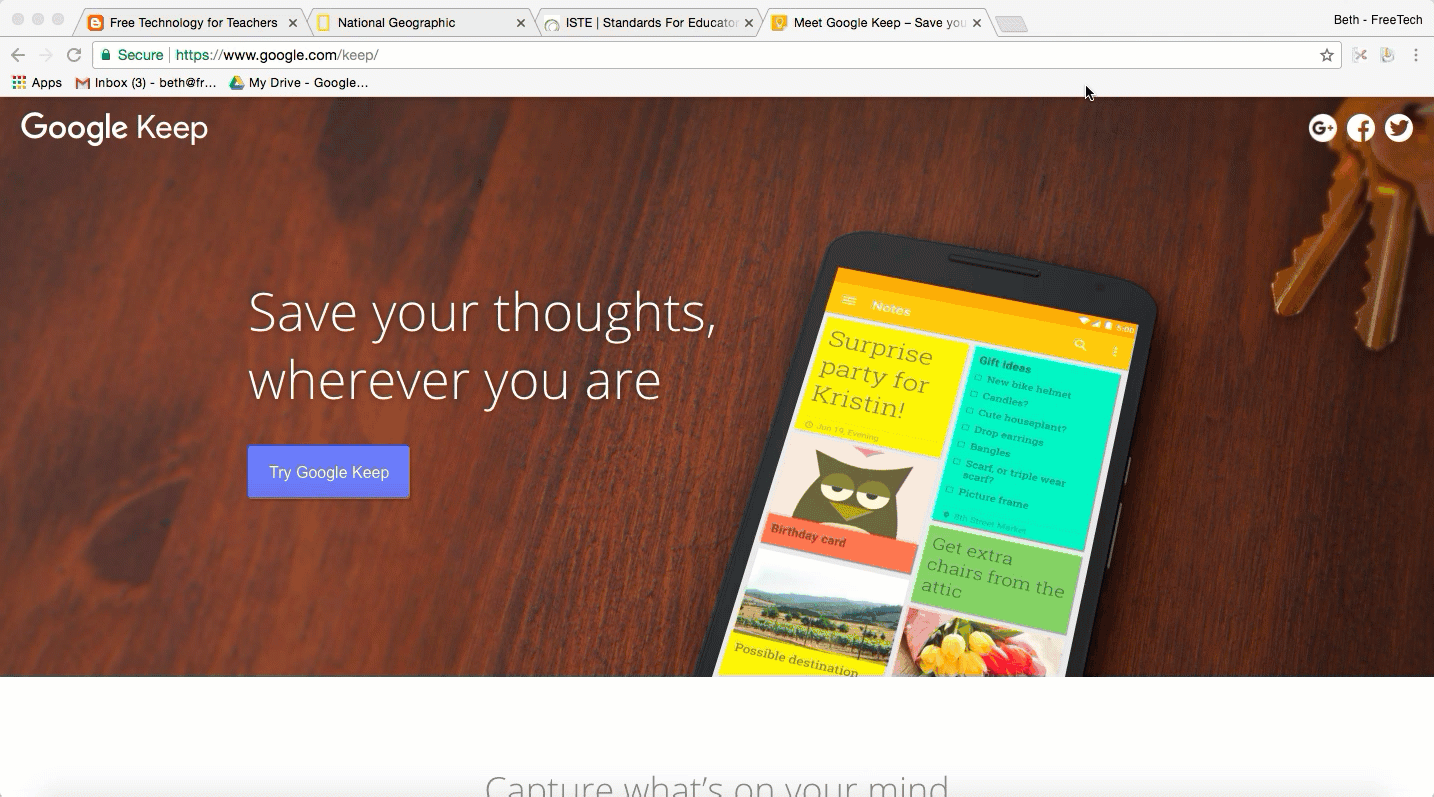Go forward with the forward arrow

46,55
